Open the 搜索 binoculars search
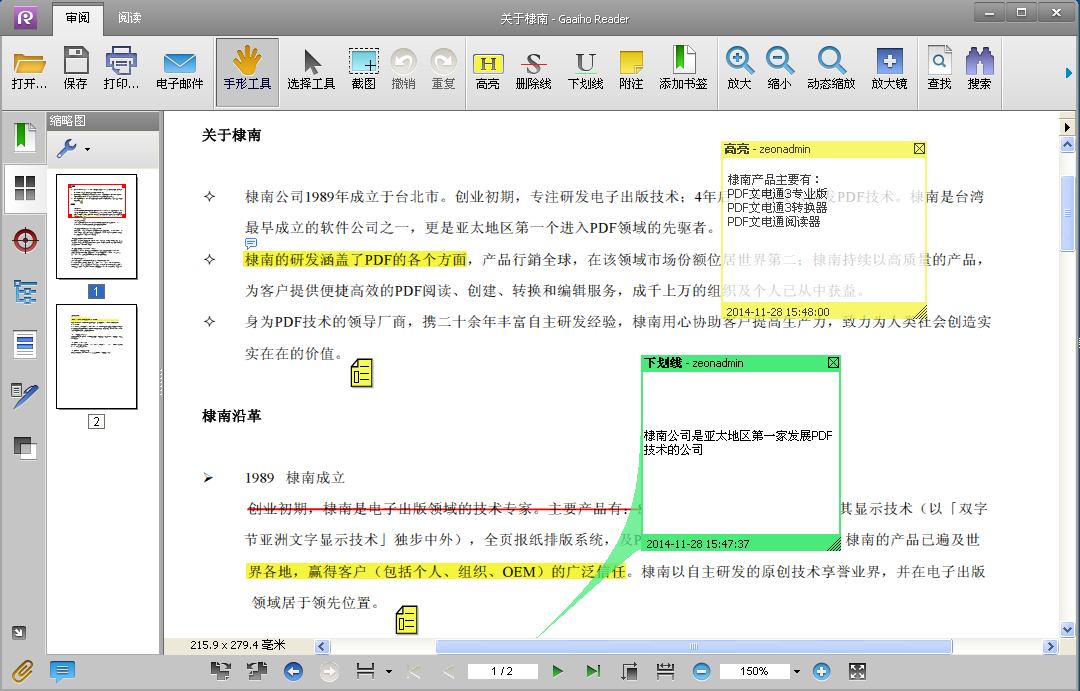This screenshot has height=691, width=1080. point(979,68)
